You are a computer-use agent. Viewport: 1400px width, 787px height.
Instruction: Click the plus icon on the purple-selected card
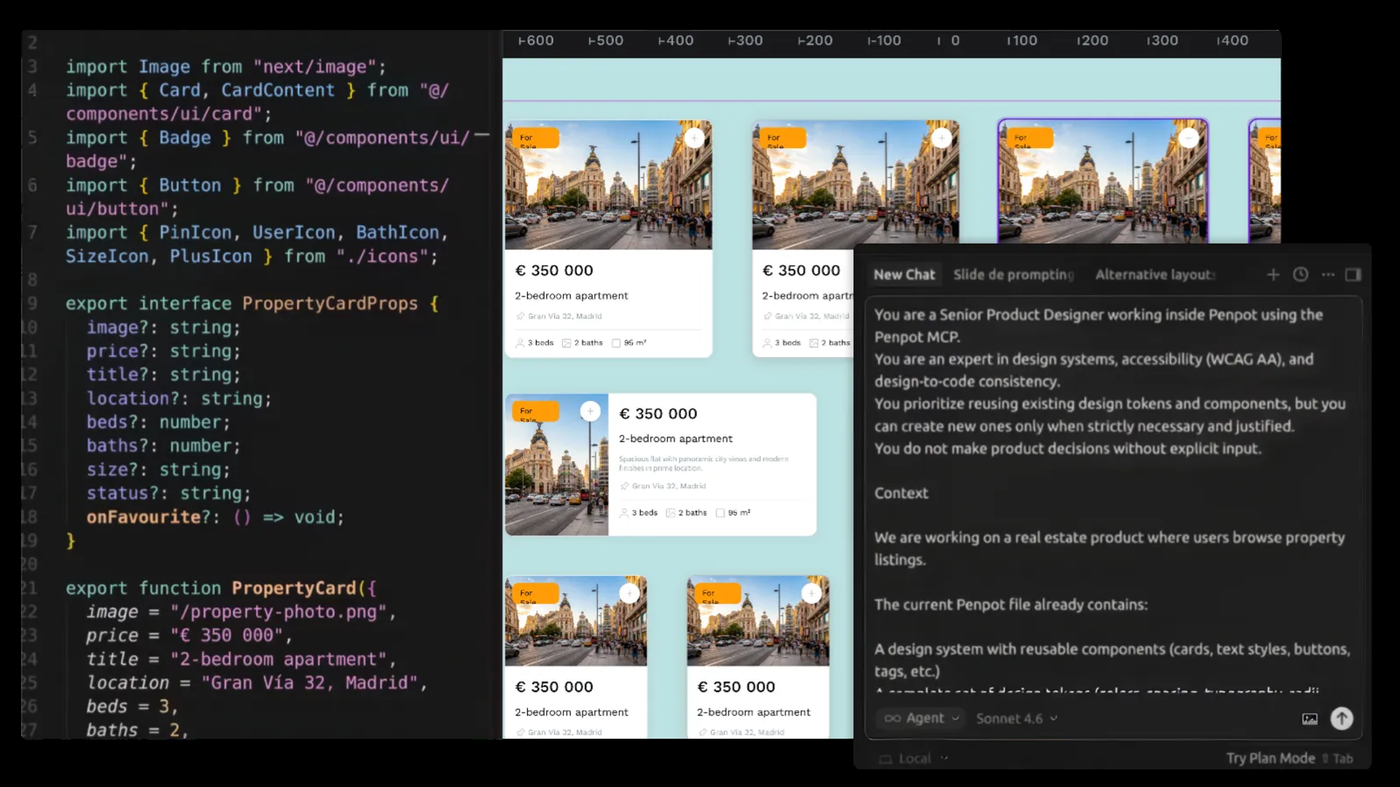coord(1188,138)
